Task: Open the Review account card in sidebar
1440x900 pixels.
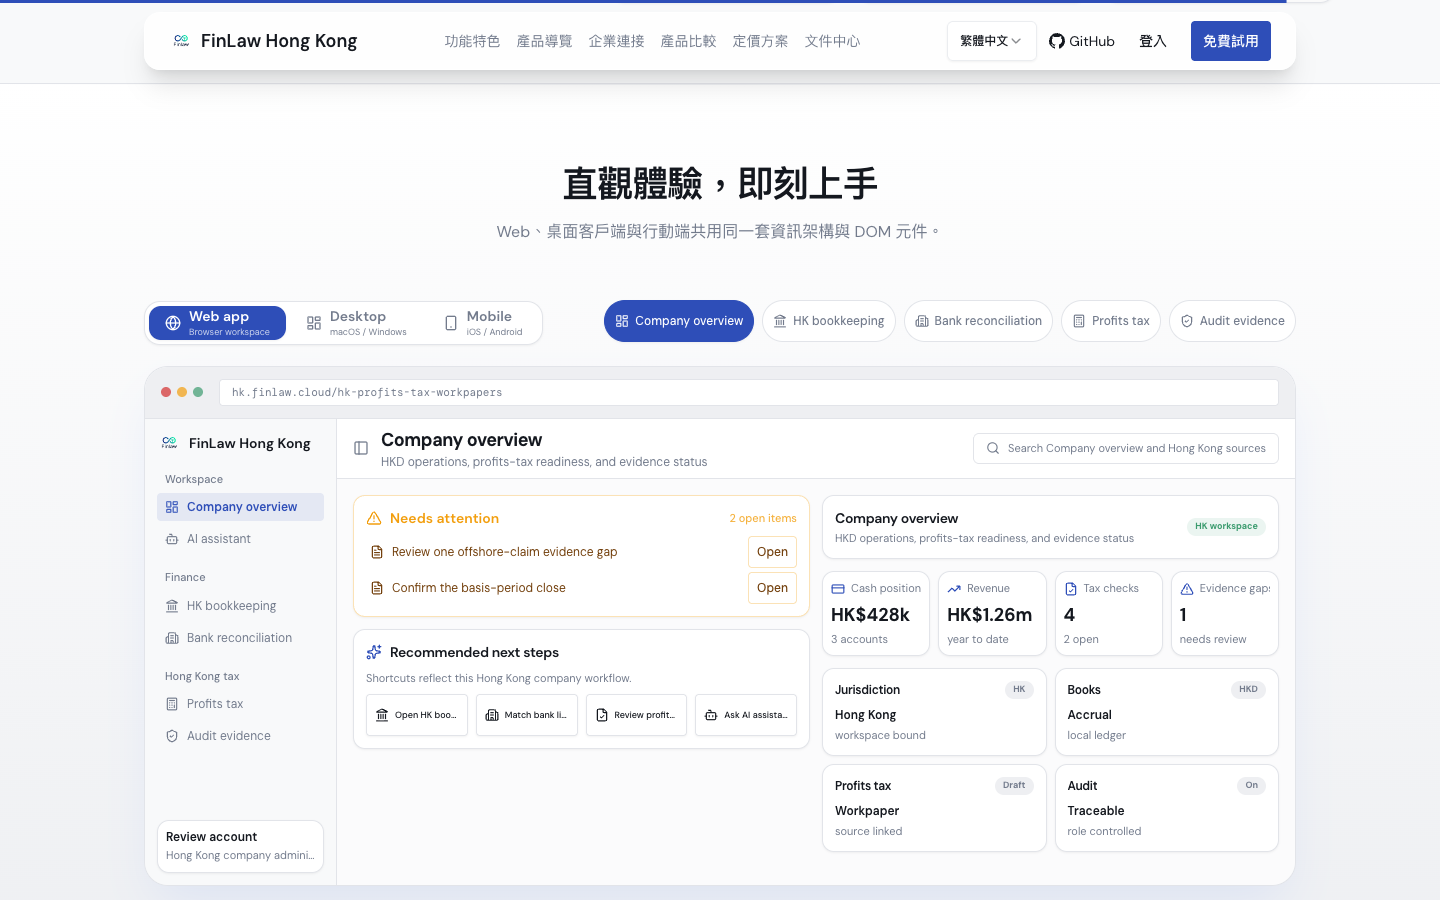Action: pos(240,846)
